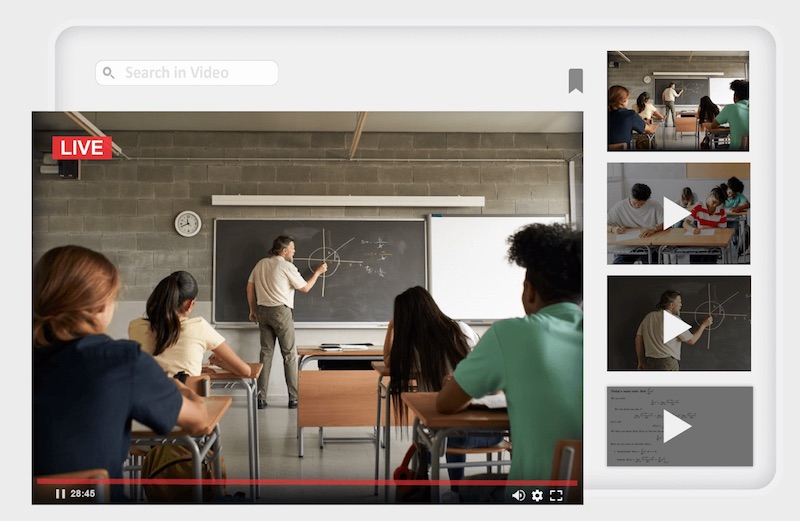Click the red video progress bar
800x521 pixels.
click(300, 481)
